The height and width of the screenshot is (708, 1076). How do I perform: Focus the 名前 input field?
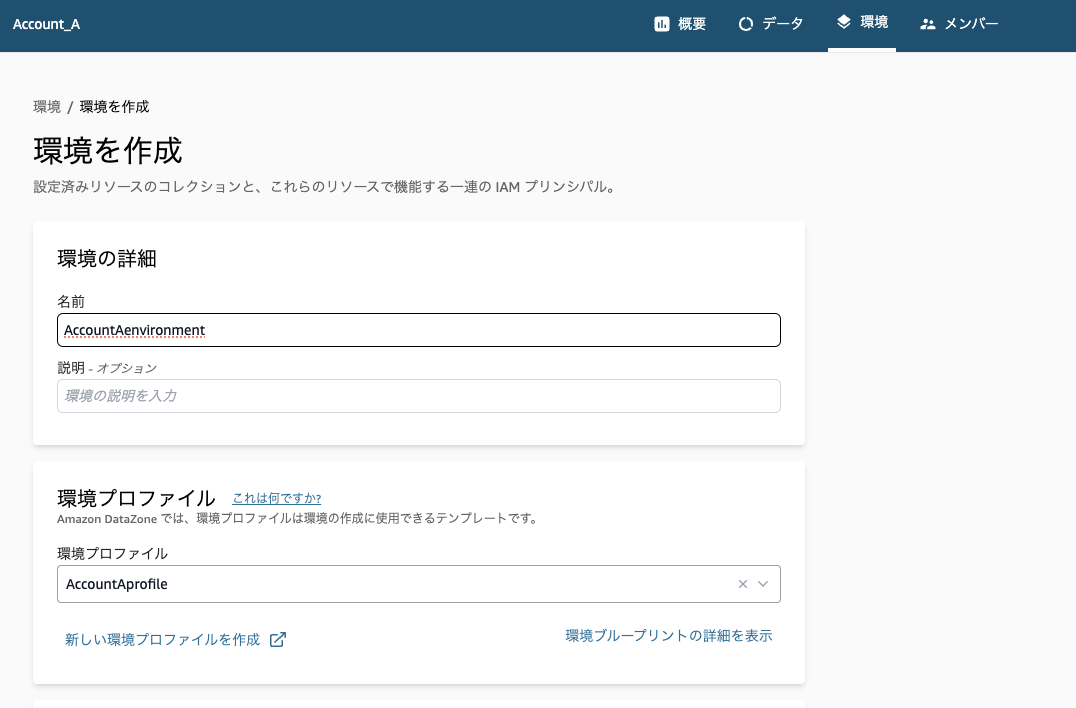[418, 329]
